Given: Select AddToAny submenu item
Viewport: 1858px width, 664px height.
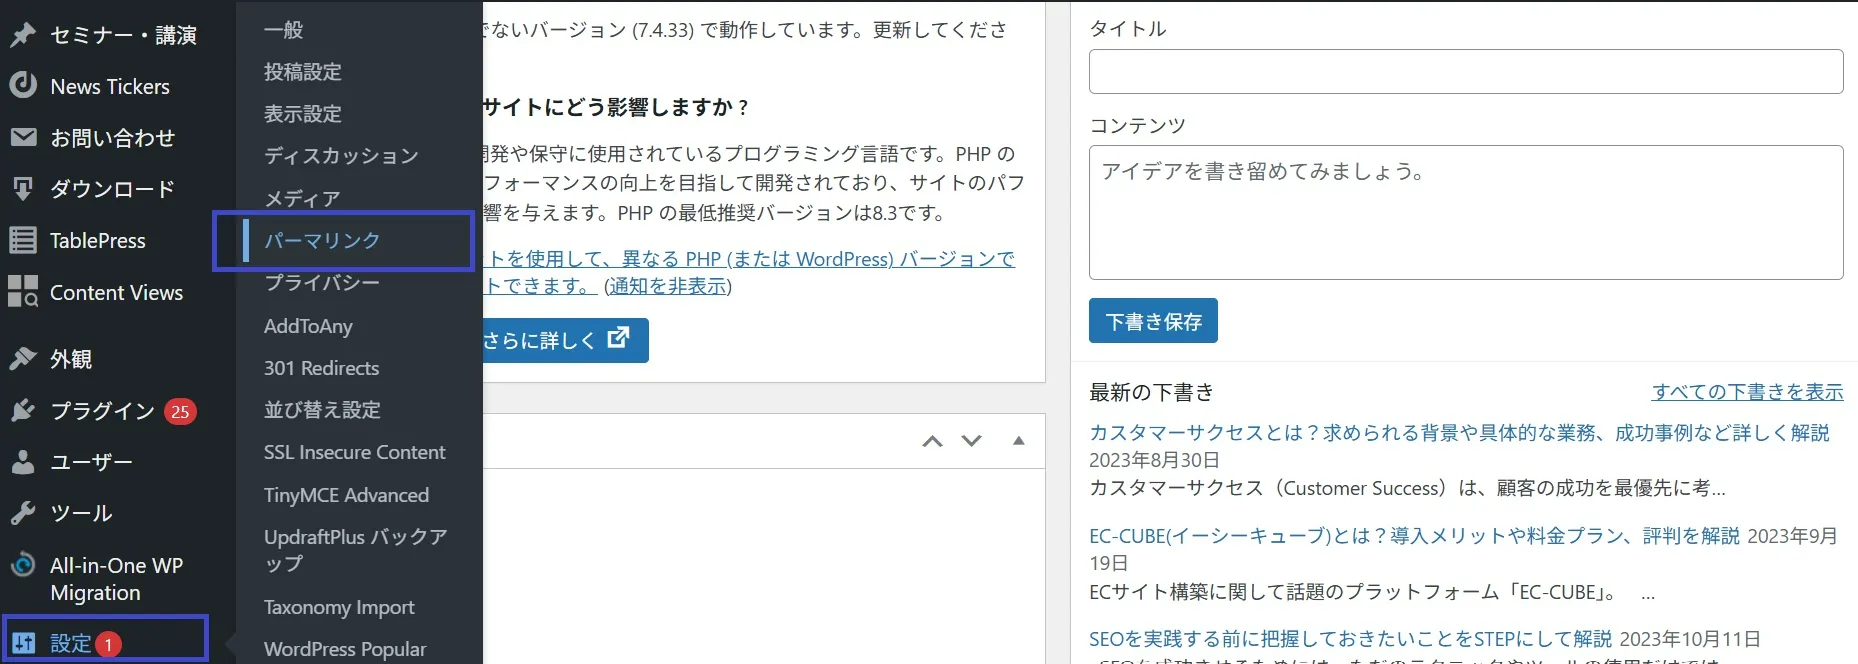Looking at the screenshot, I should coord(308,326).
